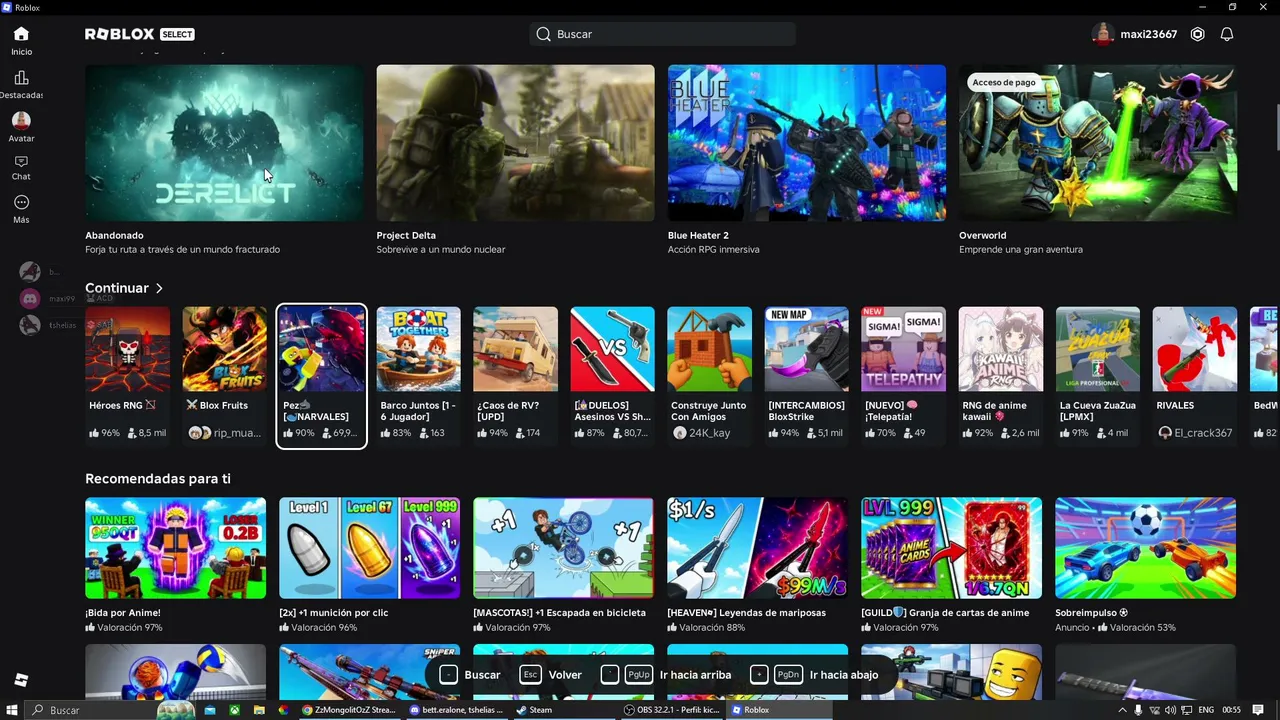The width and height of the screenshot is (1280, 720).
Task: Click the Roblox studio icon bottom-left
Action: click(x=21, y=680)
